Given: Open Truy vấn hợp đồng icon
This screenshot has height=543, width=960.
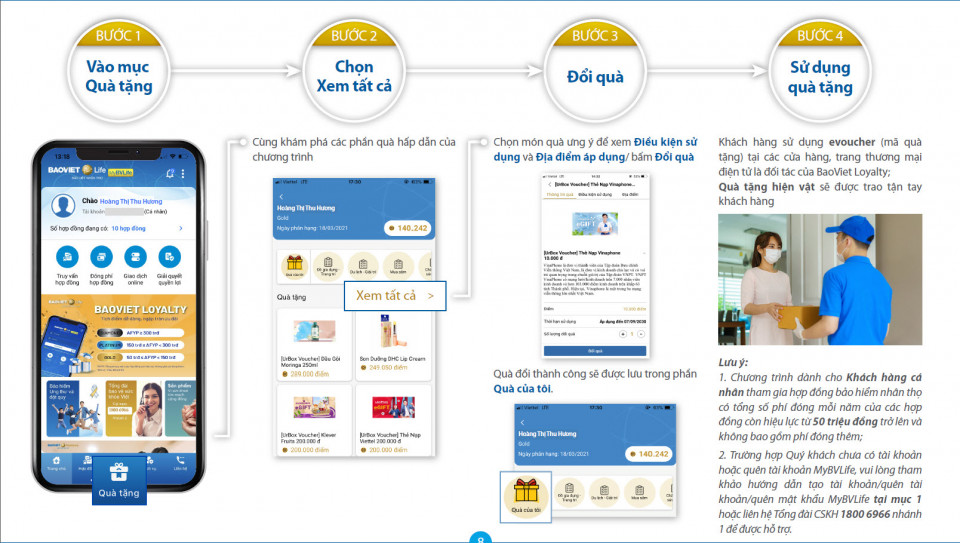Looking at the screenshot, I should click(67, 257).
